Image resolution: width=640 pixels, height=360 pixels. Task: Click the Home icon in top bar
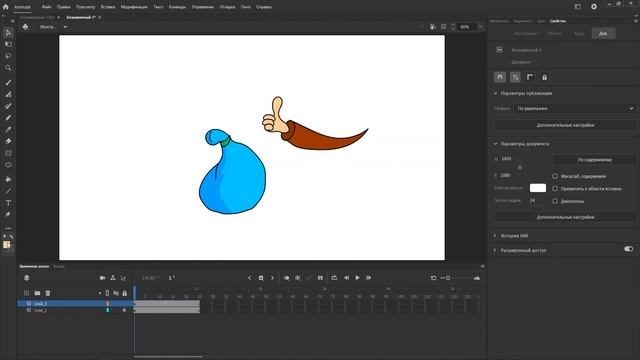pyautogui.click(x=5, y=7)
